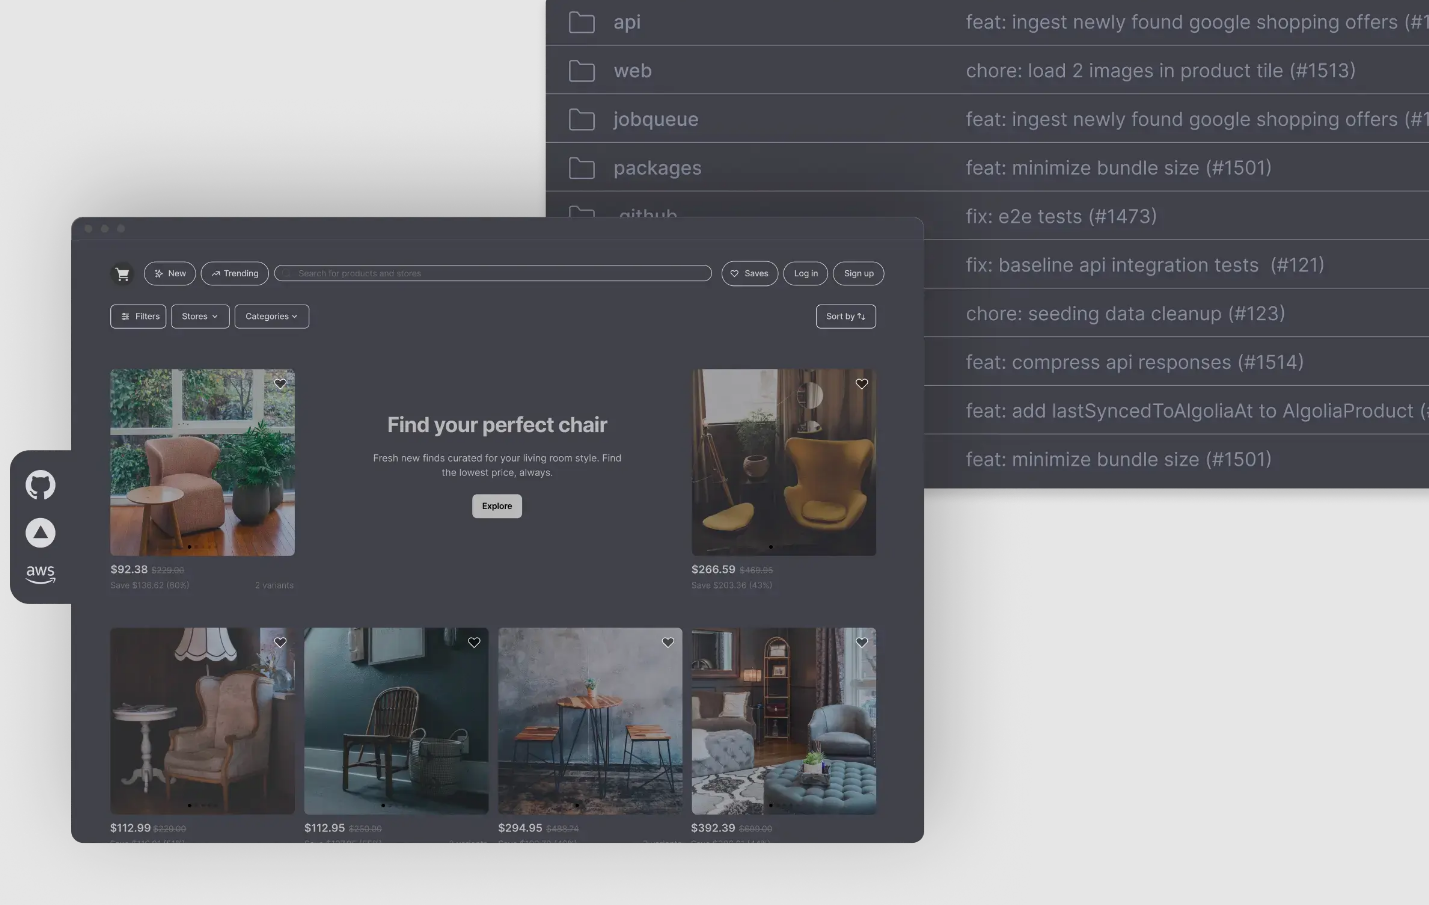This screenshot has width=1429, height=905.
Task: Click the "Find your perfect chair" heading
Action: [497, 425]
